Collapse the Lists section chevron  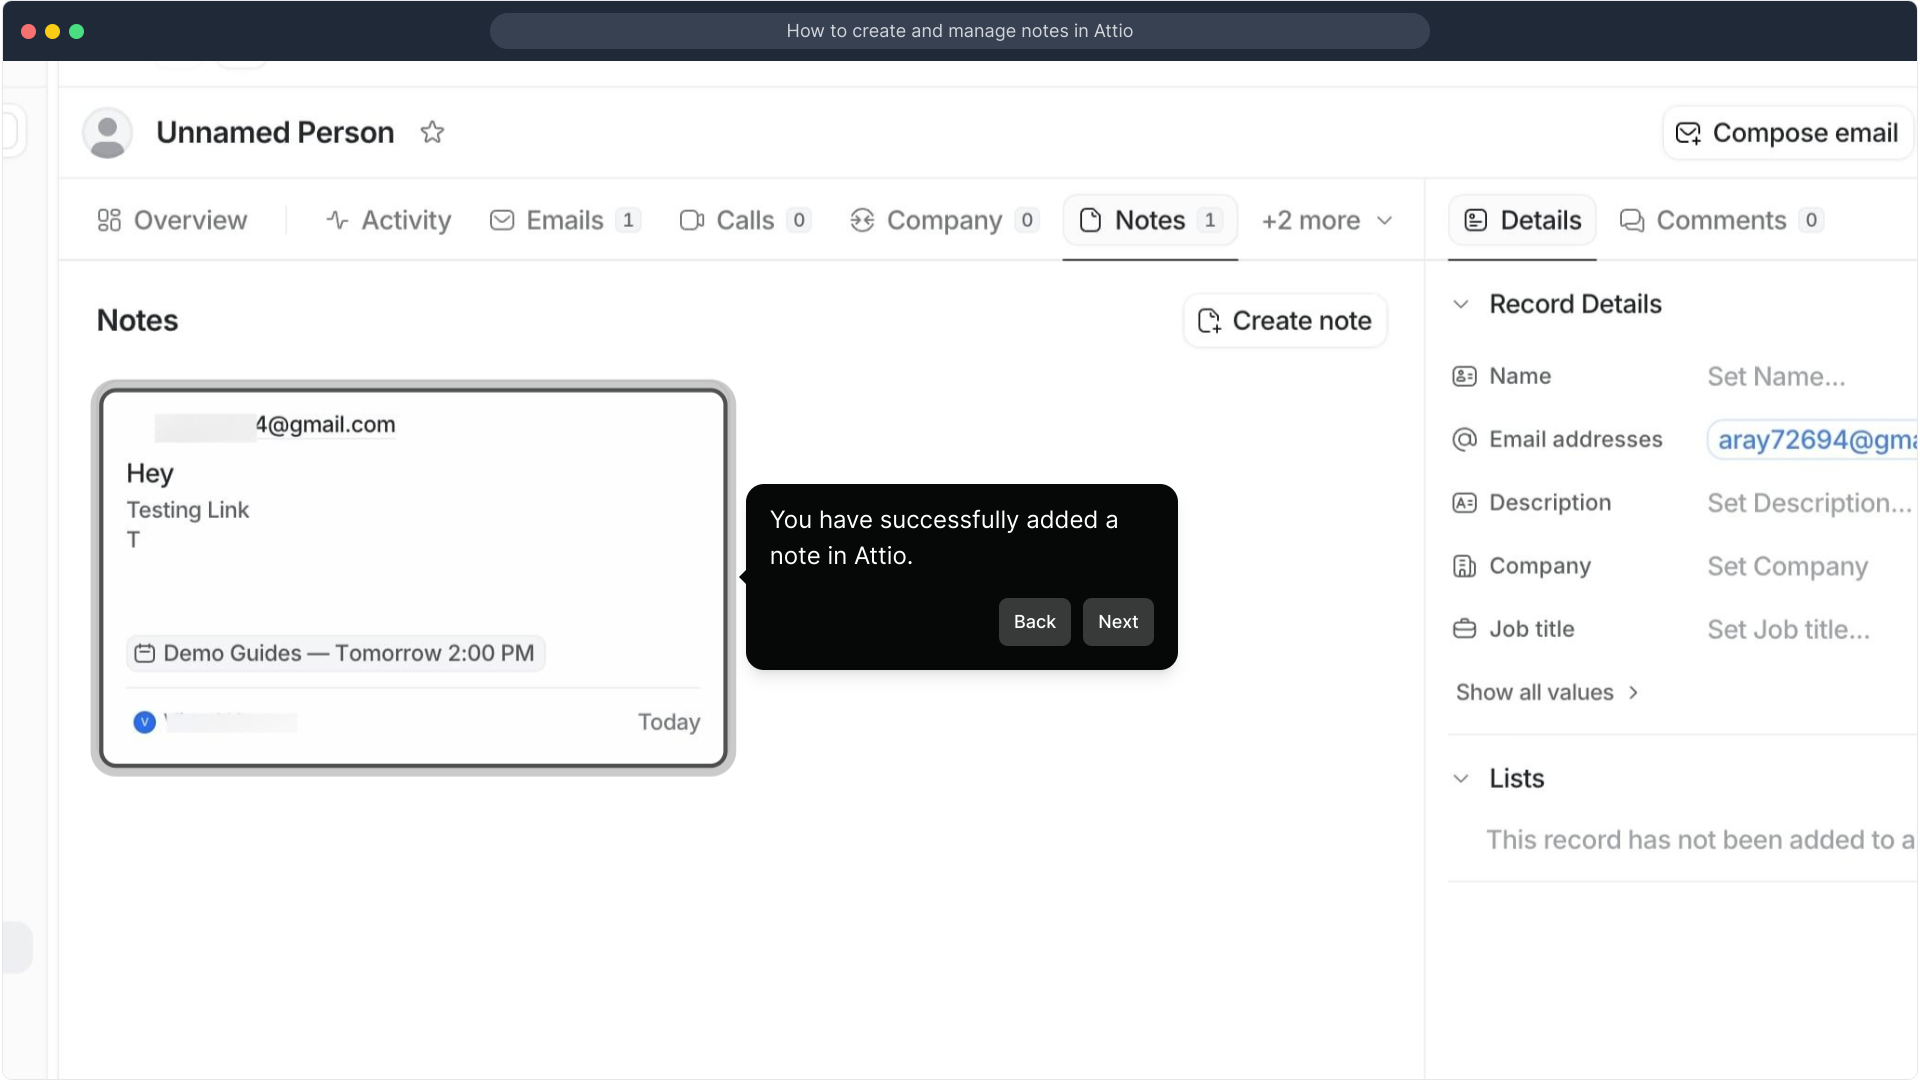pos(1461,778)
